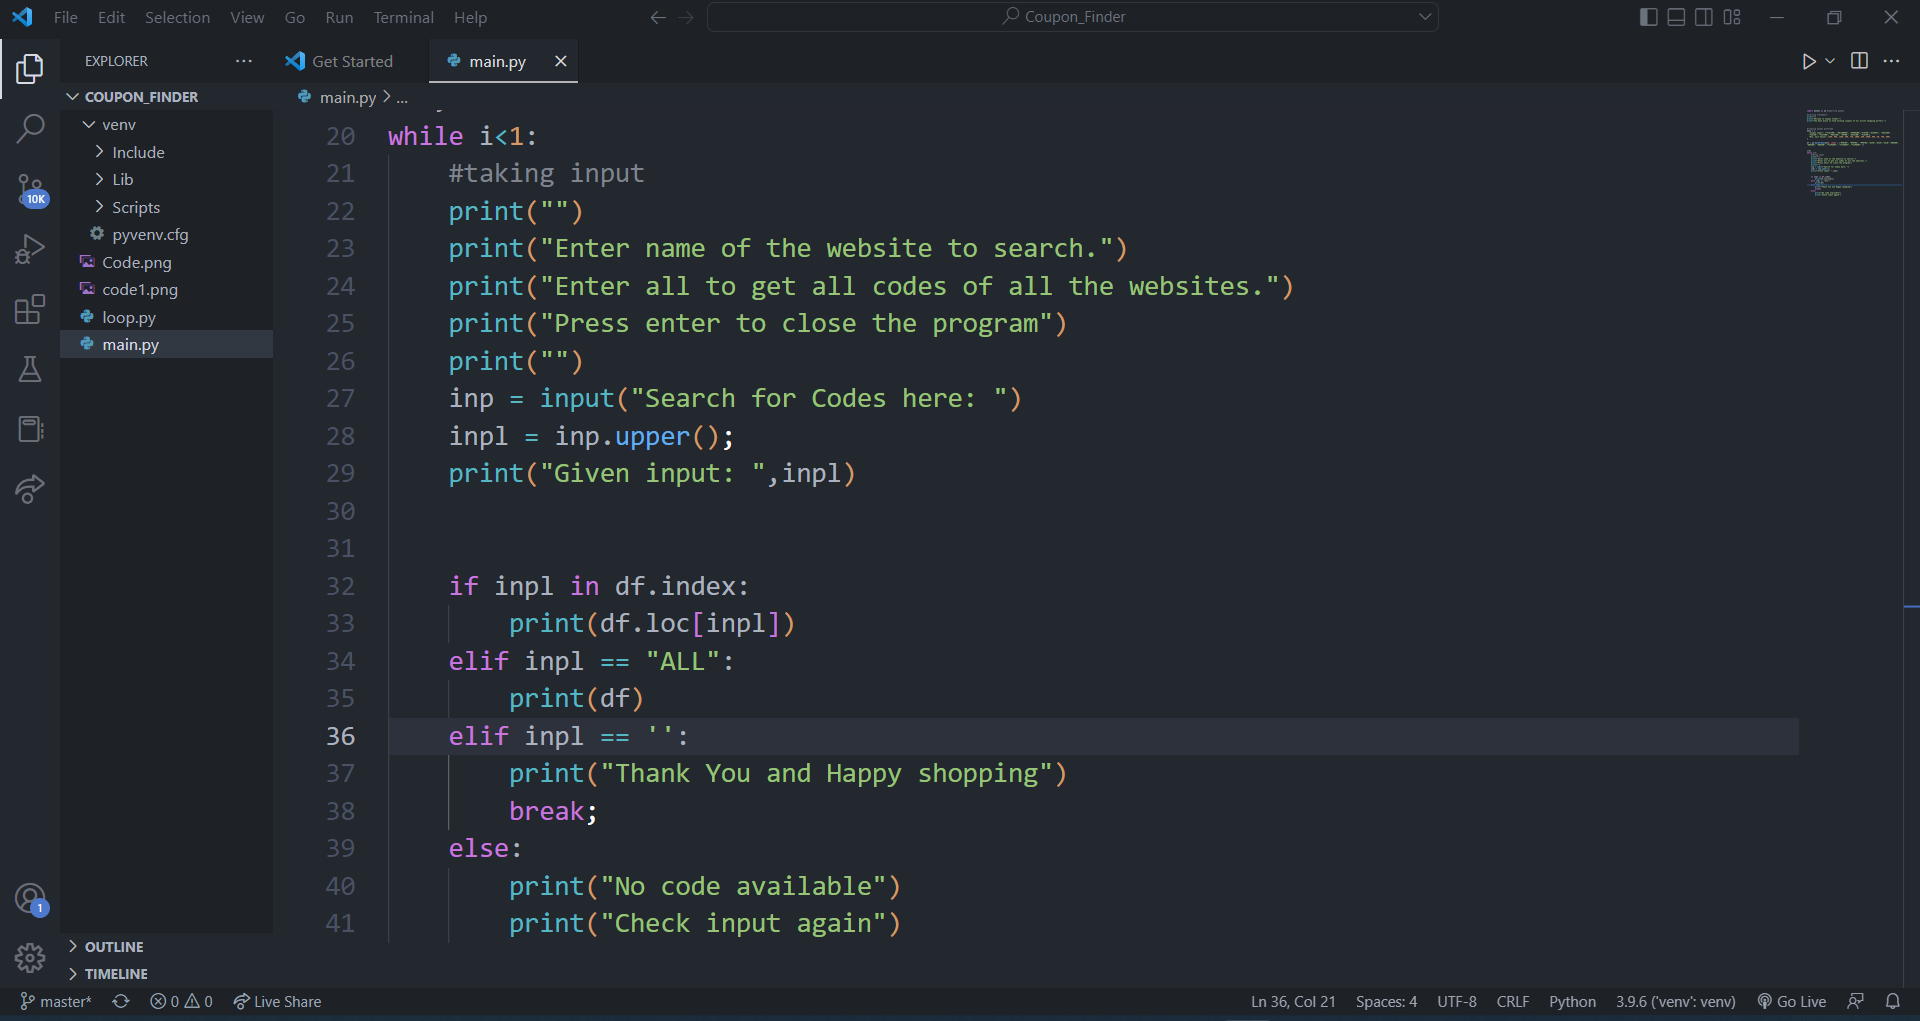Customize the editor layout
This screenshot has width=1920, height=1021.
[x=1732, y=17]
